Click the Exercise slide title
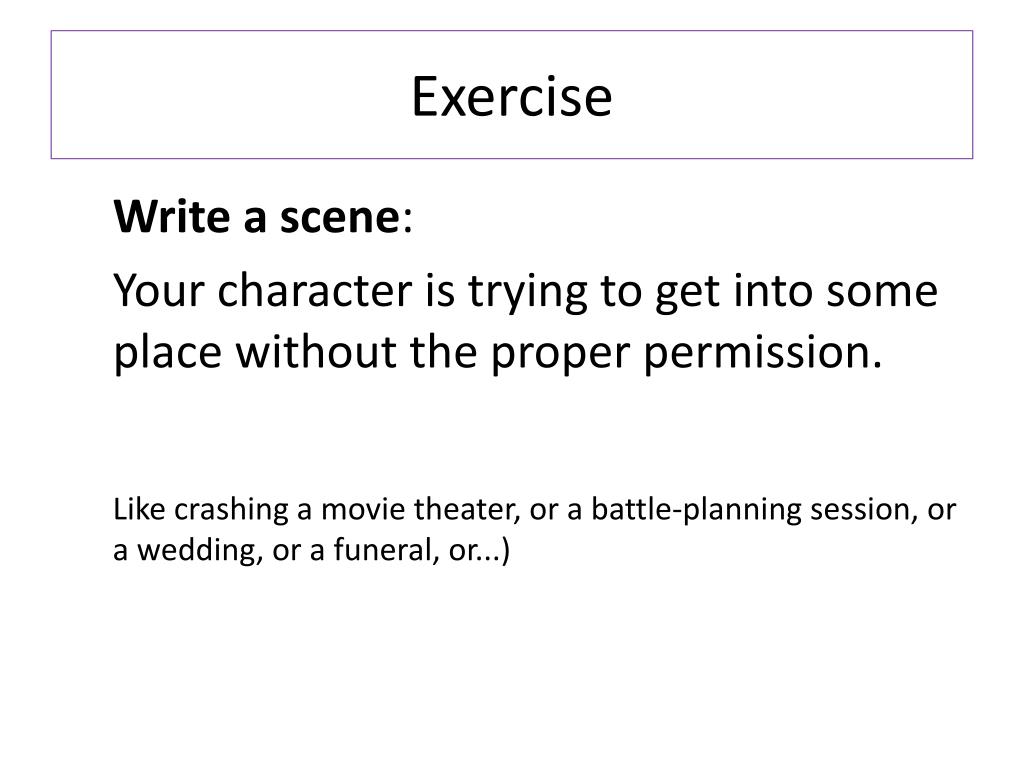 coord(511,97)
